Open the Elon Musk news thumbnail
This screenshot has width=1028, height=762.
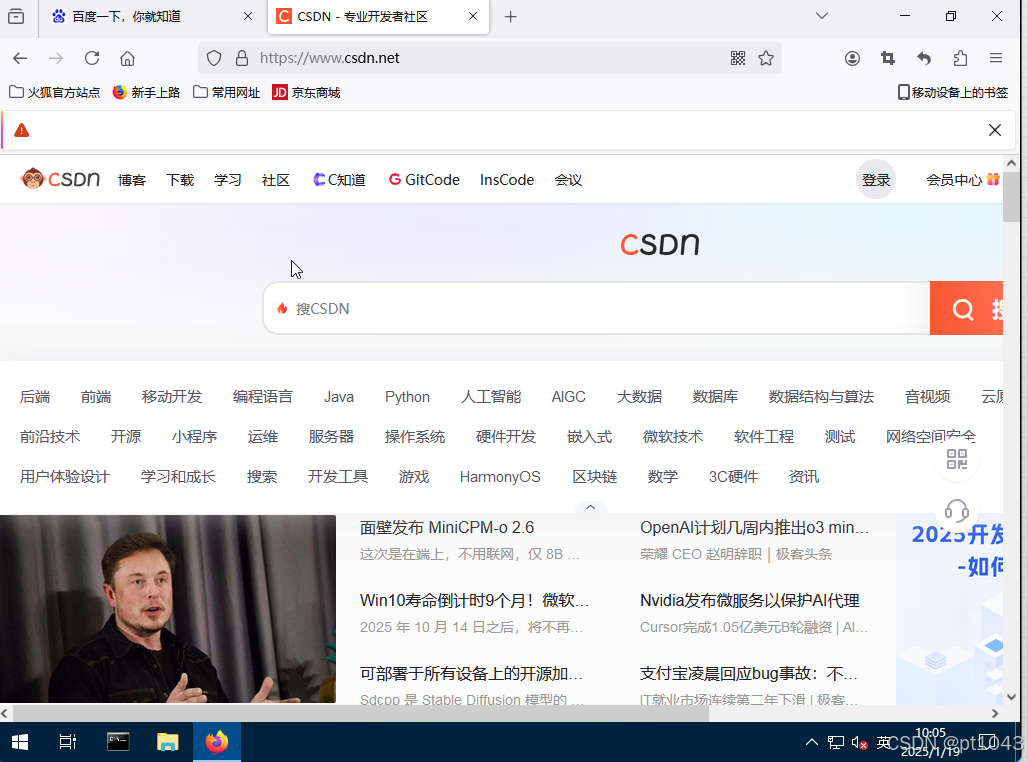[x=168, y=609]
